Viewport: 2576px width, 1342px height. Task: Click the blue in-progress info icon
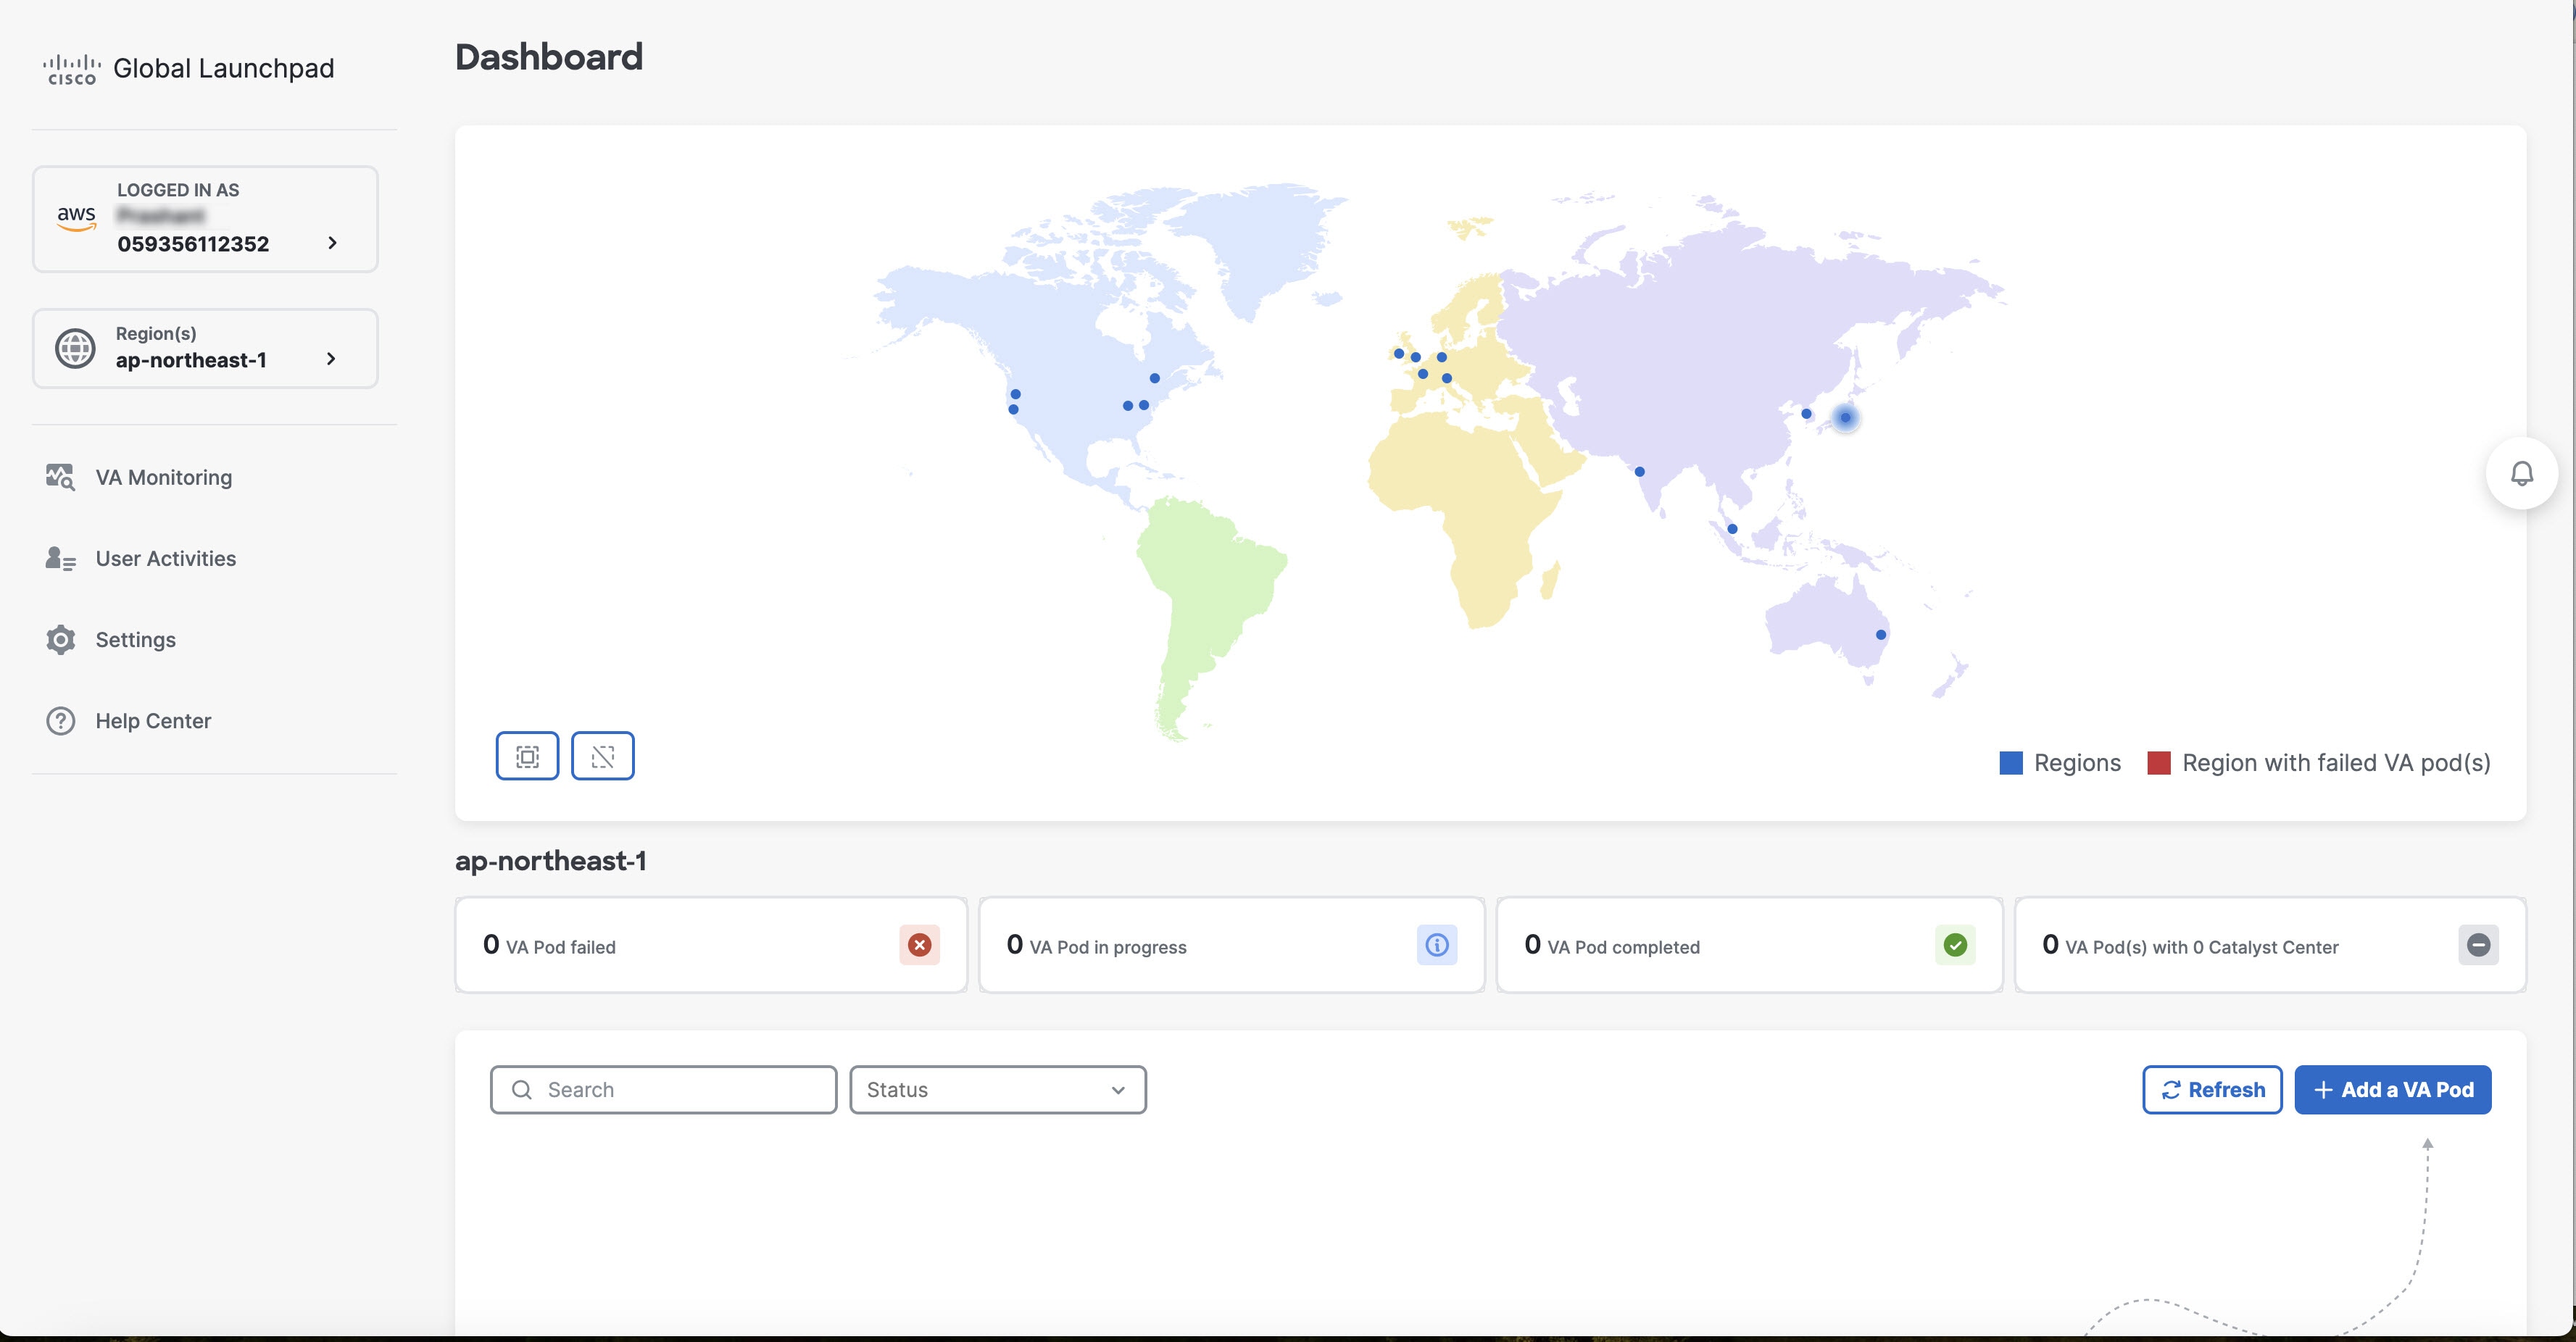1437,945
